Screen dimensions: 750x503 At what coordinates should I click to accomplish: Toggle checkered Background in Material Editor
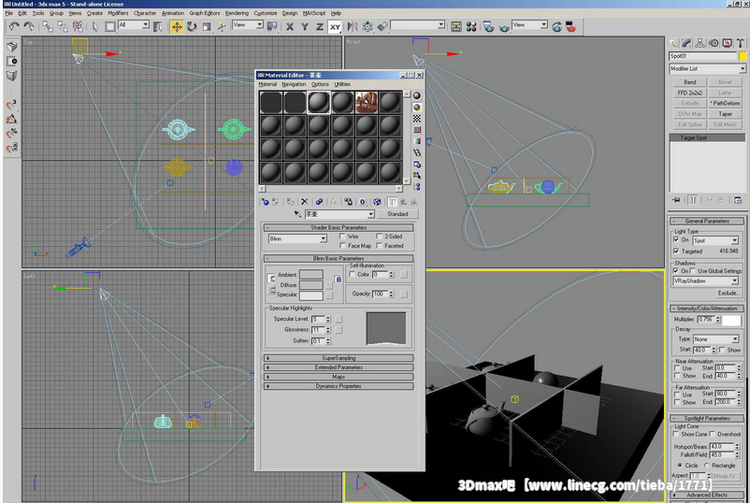(417, 119)
